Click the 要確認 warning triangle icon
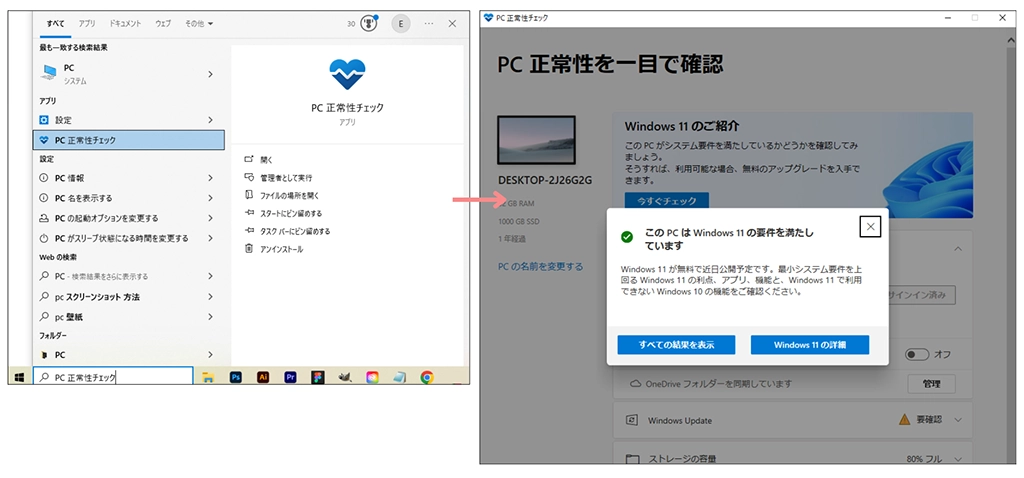 904,419
